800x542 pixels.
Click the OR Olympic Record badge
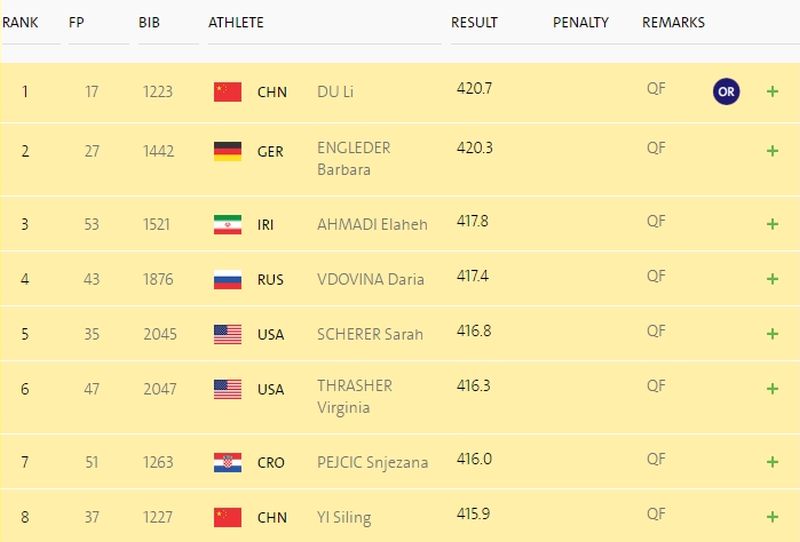(x=726, y=91)
